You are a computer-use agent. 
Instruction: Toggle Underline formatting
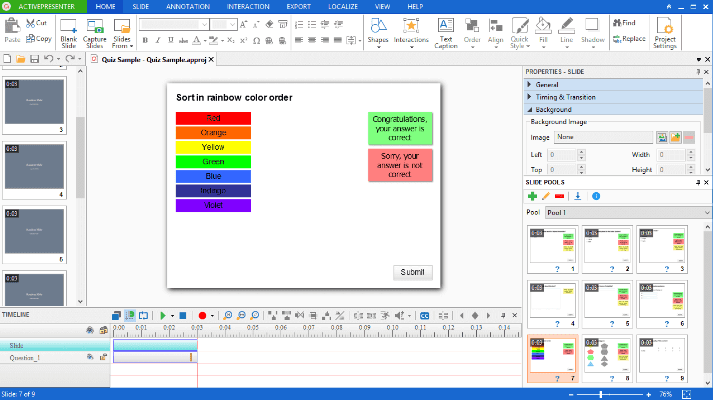click(171, 40)
